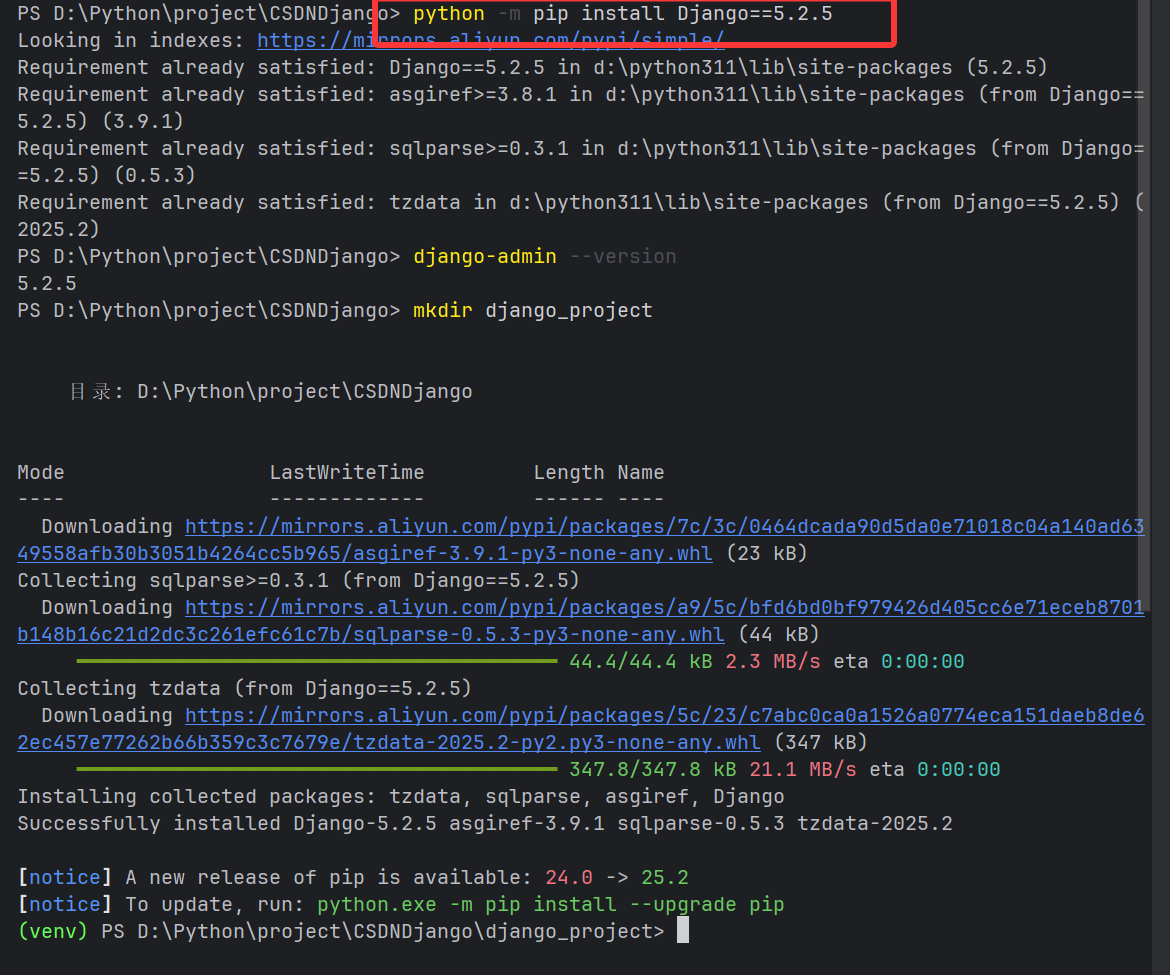The width and height of the screenshot is (1170, 975).
Task: Click the 'Successfully installed Django-5.2.5' line
Action: point(485,824)
